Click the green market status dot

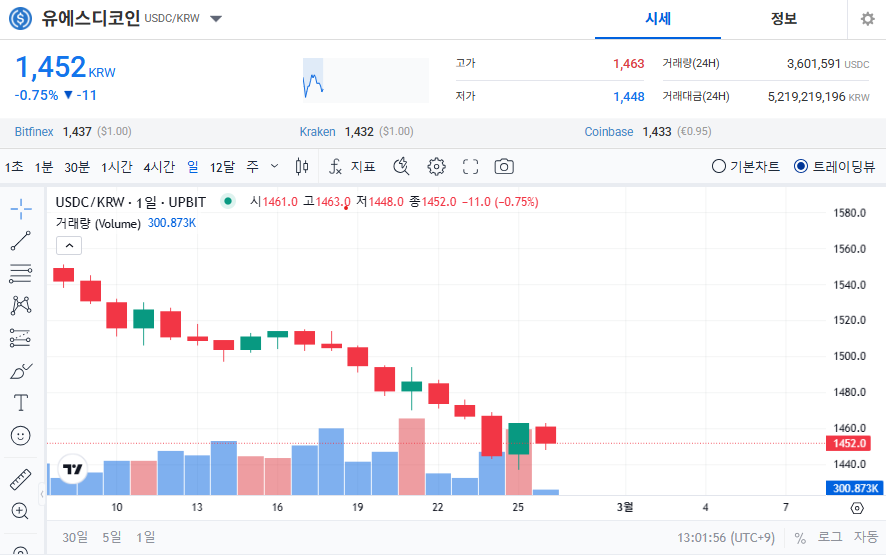[x=228, y=201]
